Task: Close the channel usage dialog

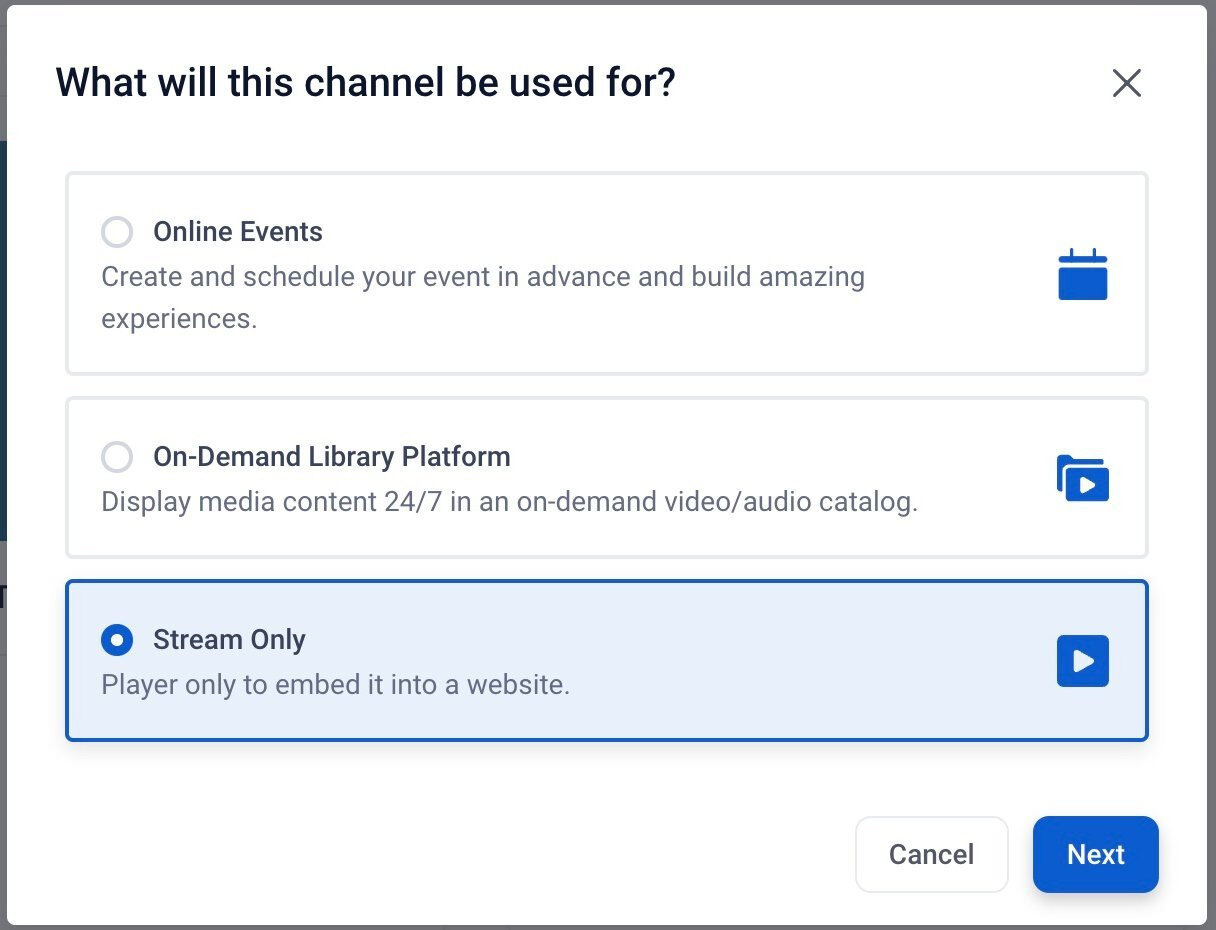Action: coord(1127,83)
